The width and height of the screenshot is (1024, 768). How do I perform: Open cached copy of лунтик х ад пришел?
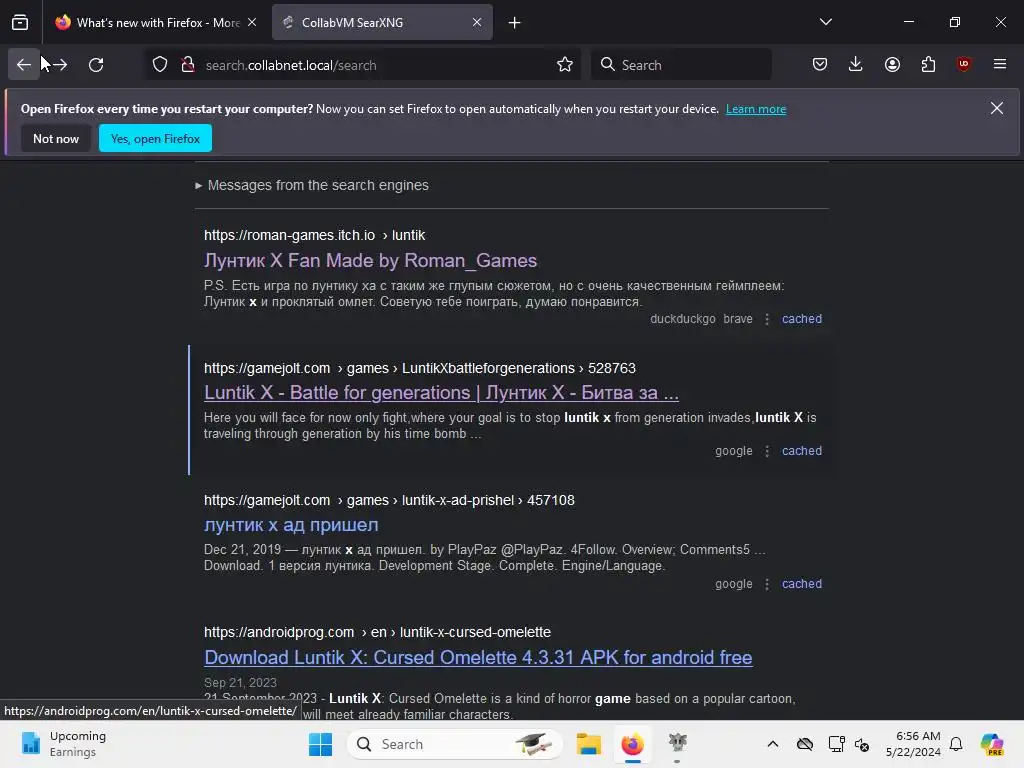pyautogui.click(x=802, y=584)
